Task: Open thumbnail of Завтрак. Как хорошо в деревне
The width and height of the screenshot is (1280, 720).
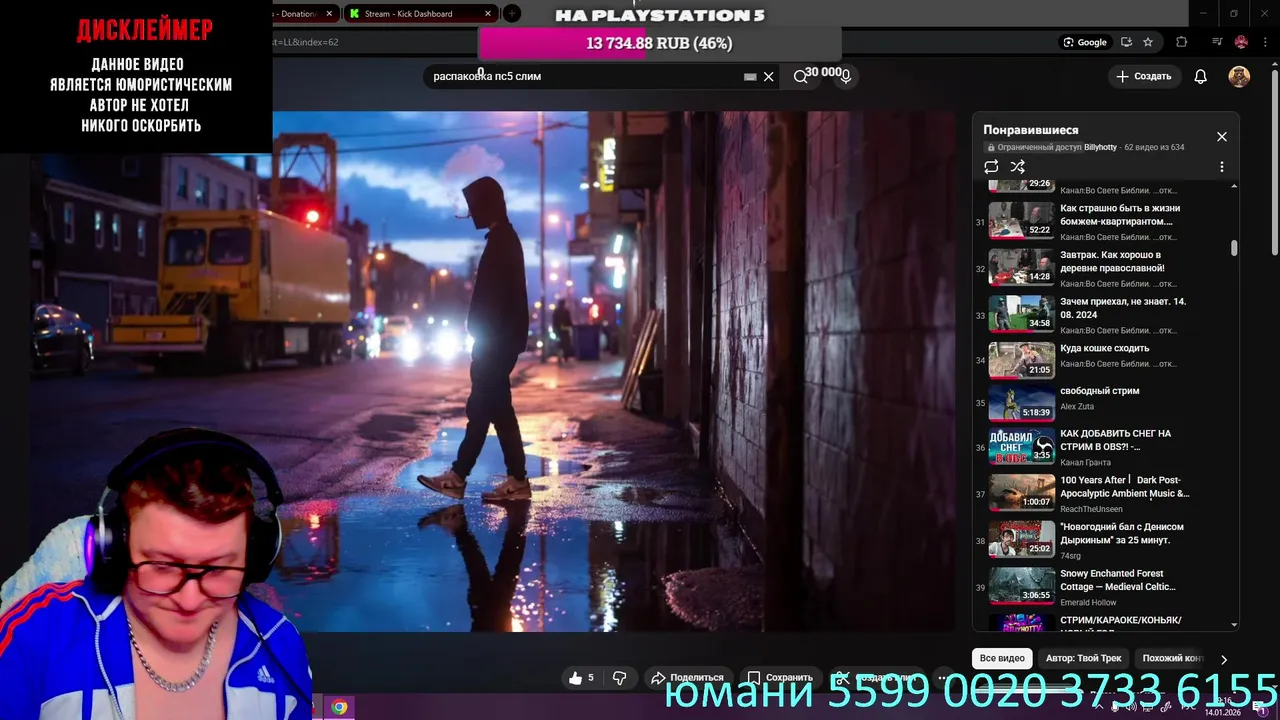Action: pos(1021,267)
